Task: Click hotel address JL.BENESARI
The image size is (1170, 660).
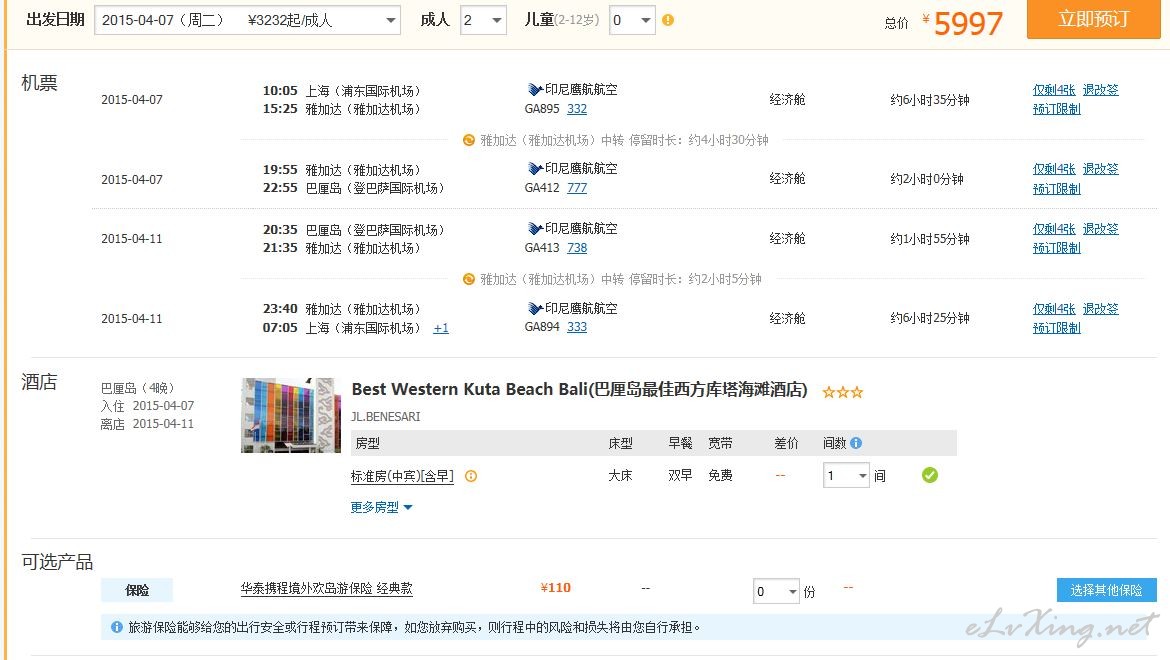Action: pyautogui.click(x=385, y=417)
